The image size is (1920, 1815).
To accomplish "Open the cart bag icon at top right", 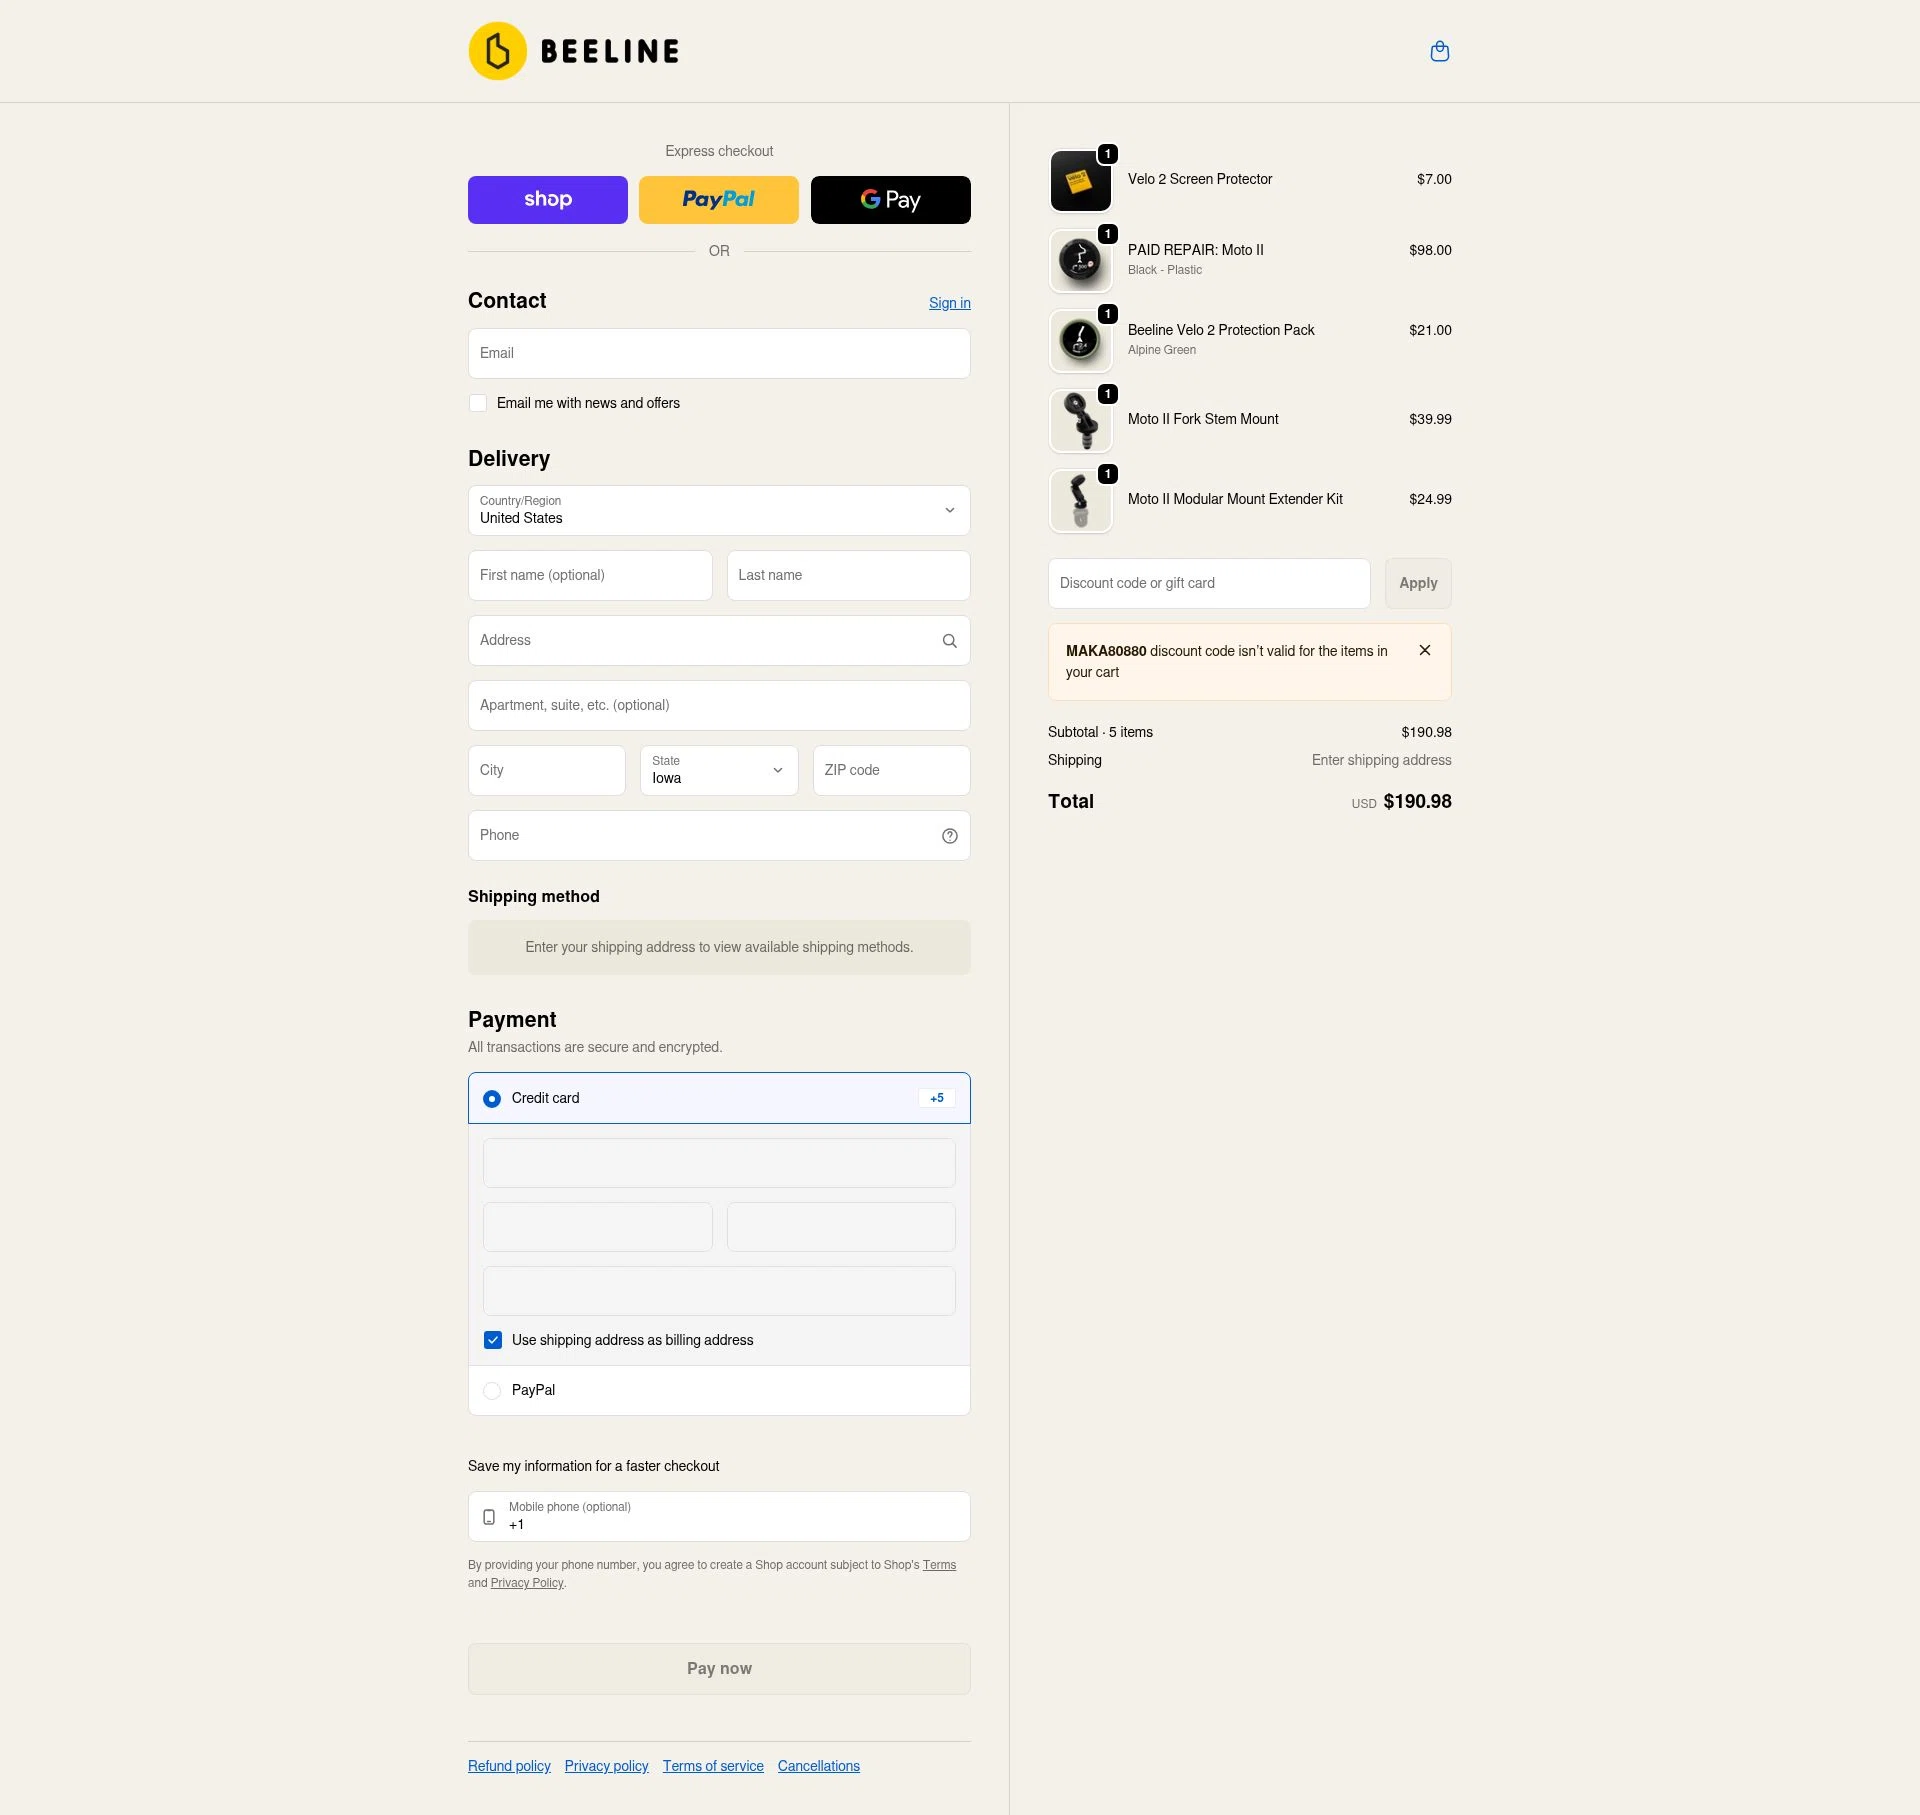I will 1439,50.
